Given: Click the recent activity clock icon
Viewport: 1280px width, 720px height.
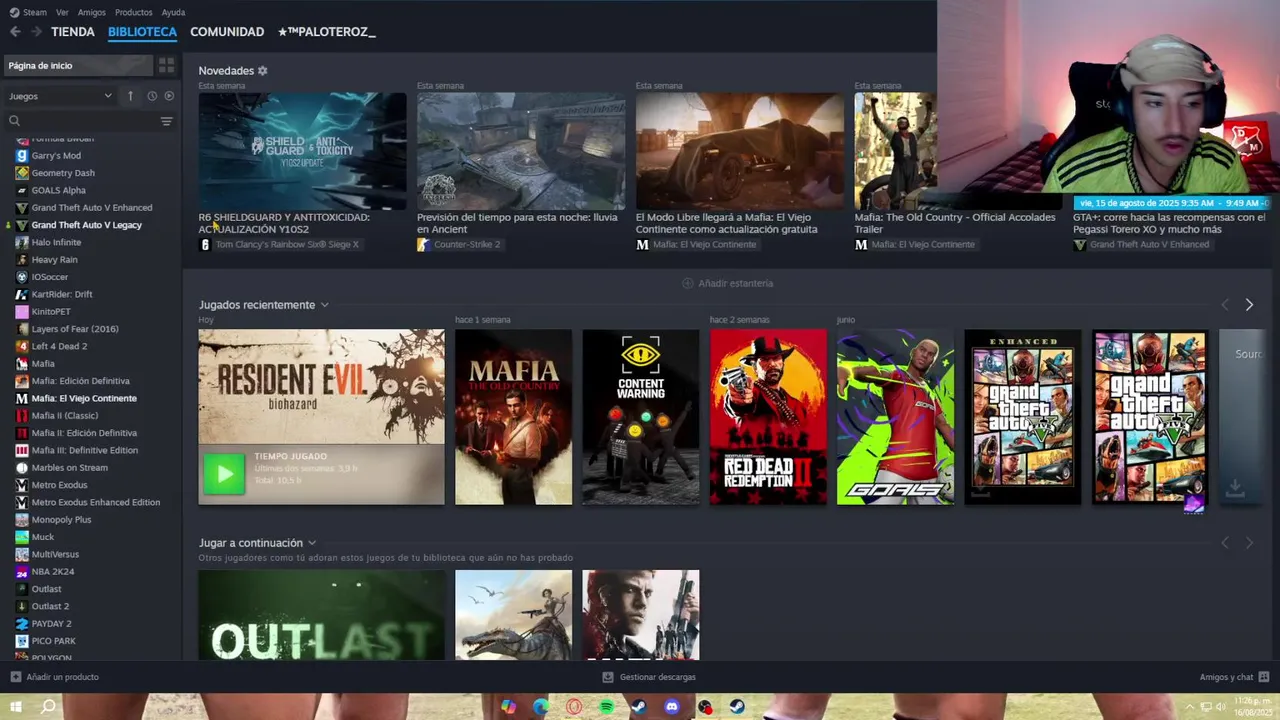Looking at the screenshot, I should pyautogui.click(x=152, y=96).
